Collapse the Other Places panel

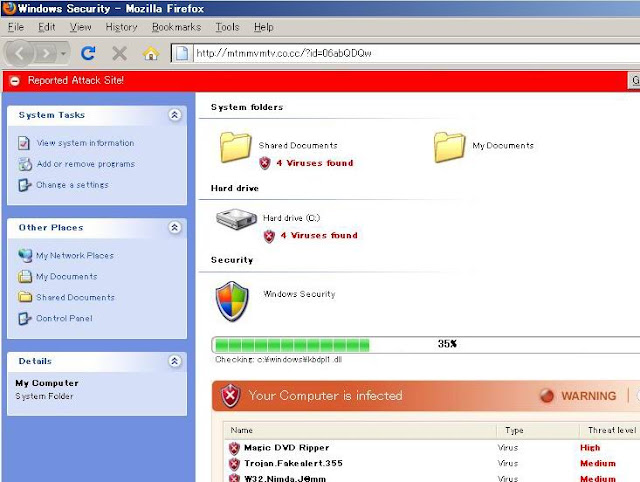click(x=175, y=228)
